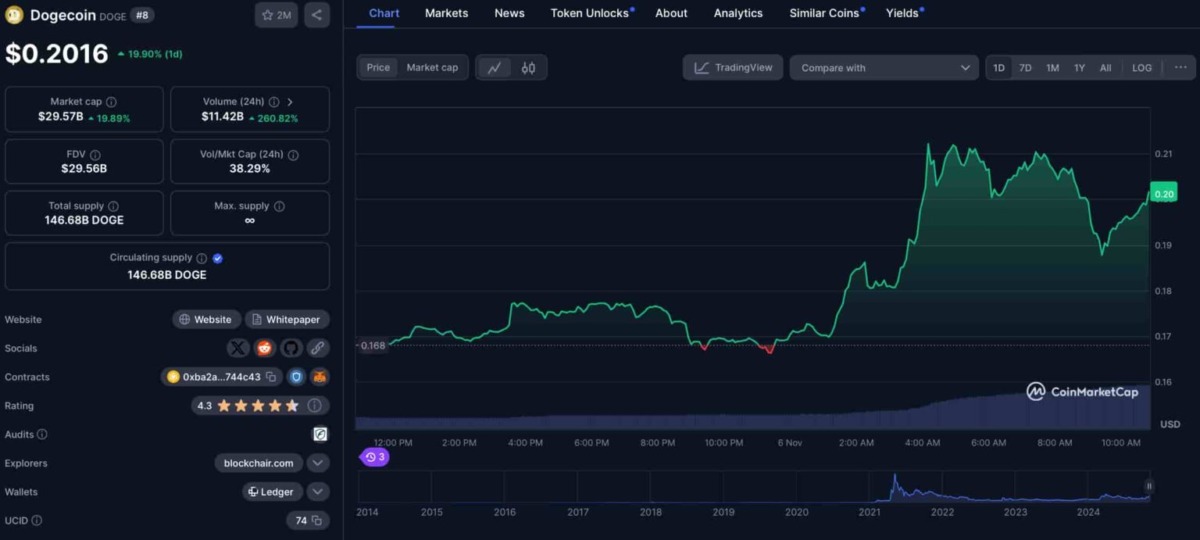
Task: Switch to candlestick chart view
Action: (x=528, y=68)
